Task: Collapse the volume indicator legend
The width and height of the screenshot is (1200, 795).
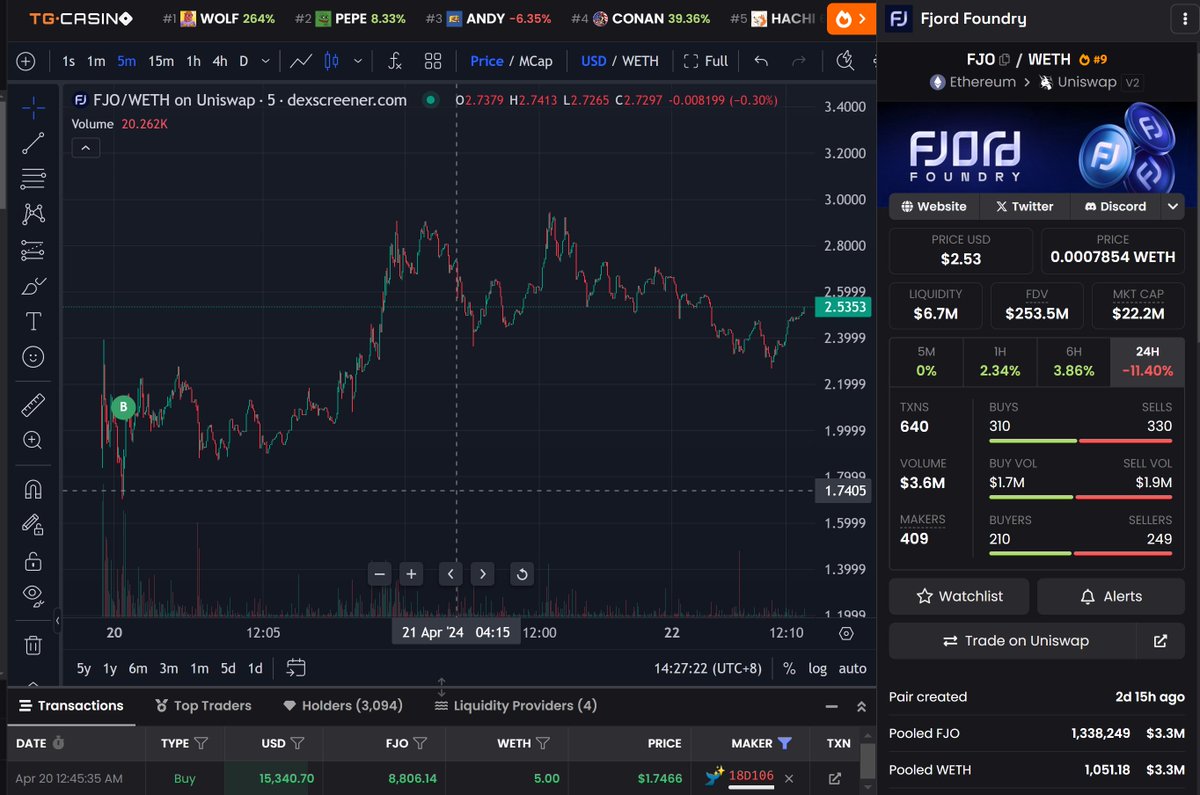Action: pyautogui.click(x=85, y=148)
